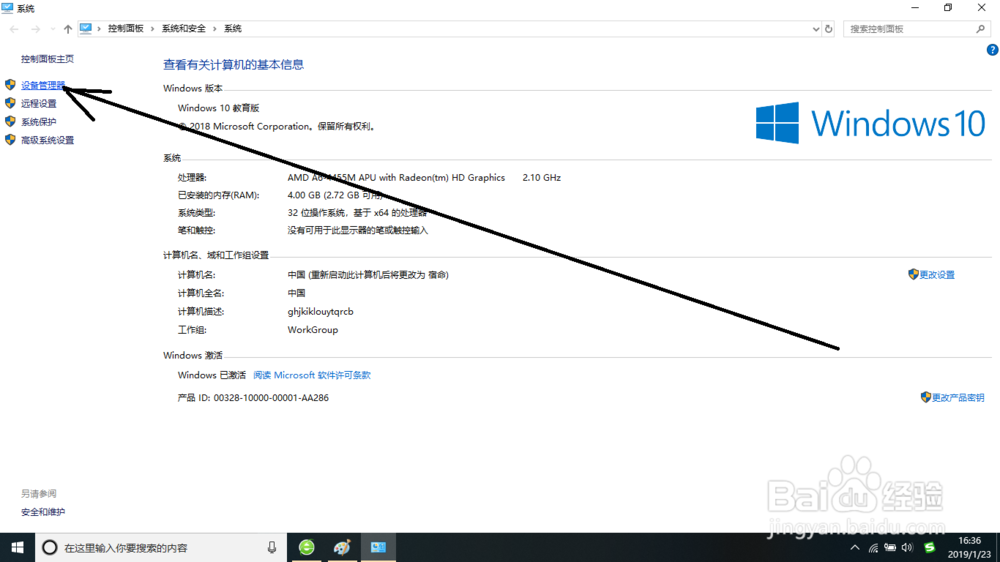
Task: Minimize the System window
Action: (915, 8)
